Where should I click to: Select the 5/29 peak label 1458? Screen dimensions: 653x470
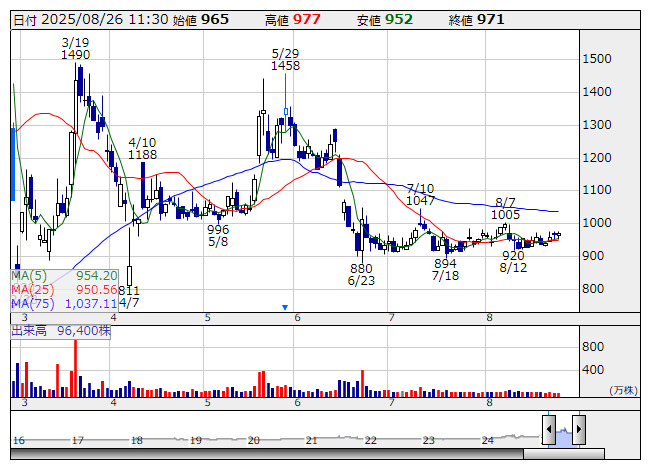pyautogui.click(x=285, y=65)
